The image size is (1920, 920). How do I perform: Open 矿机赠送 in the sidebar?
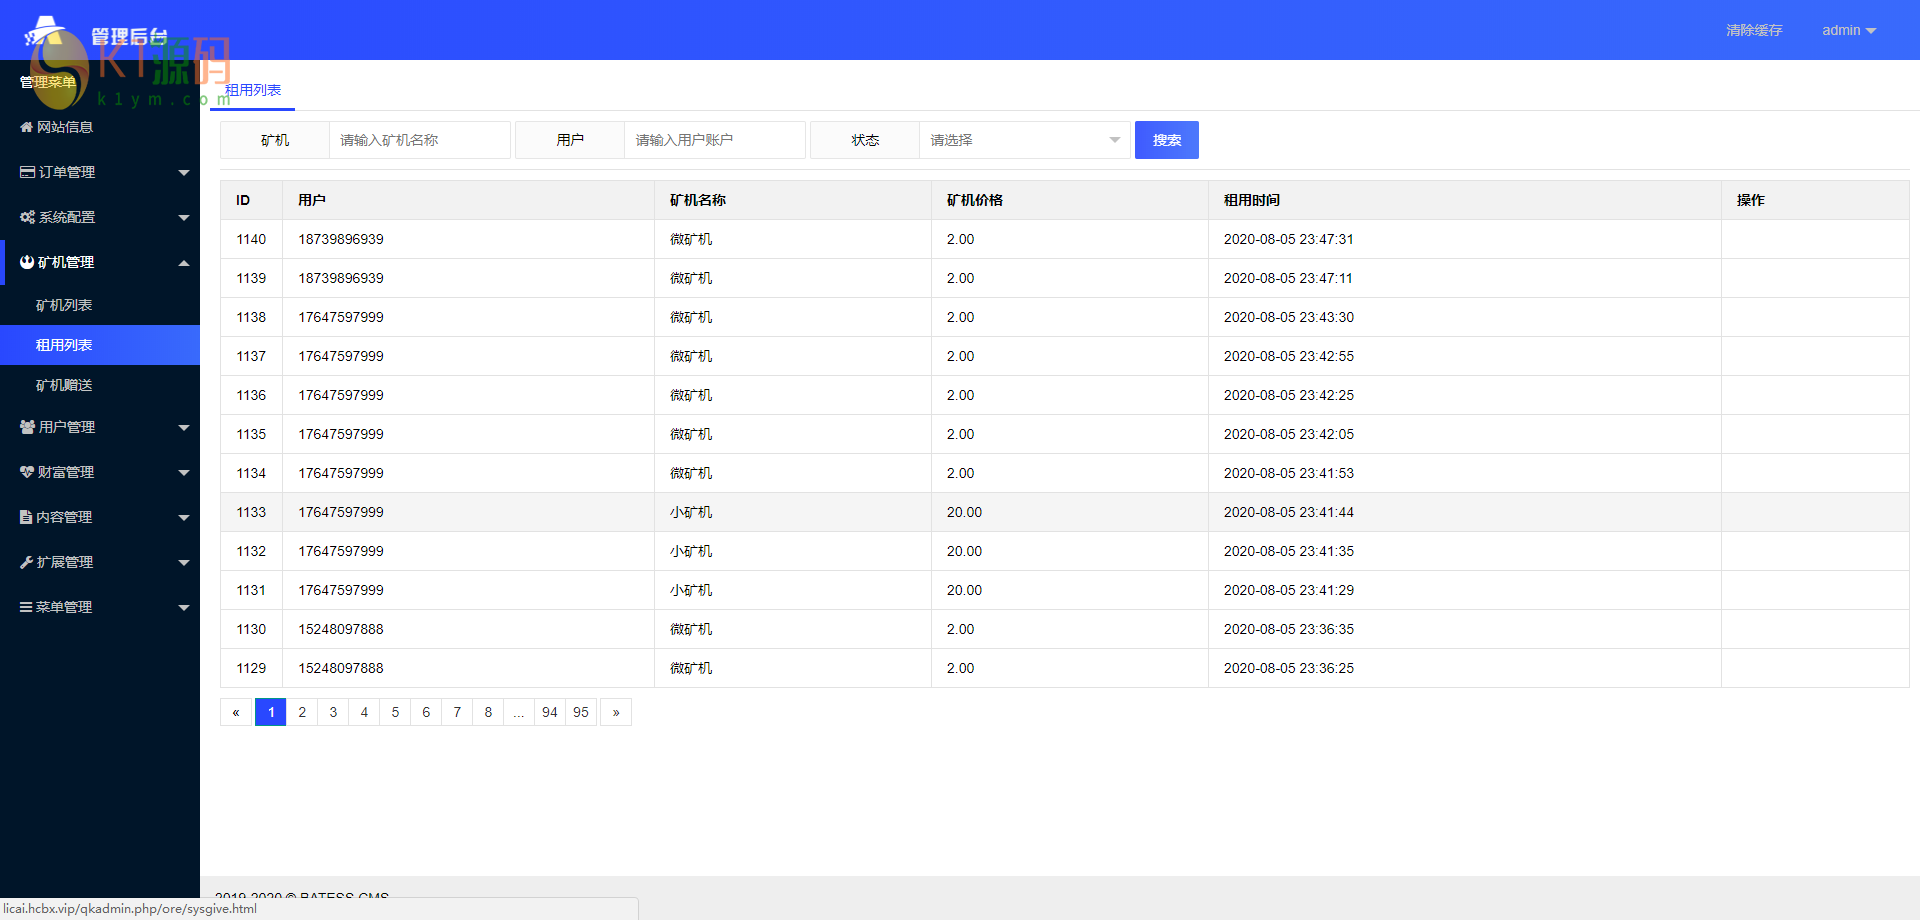64,385
